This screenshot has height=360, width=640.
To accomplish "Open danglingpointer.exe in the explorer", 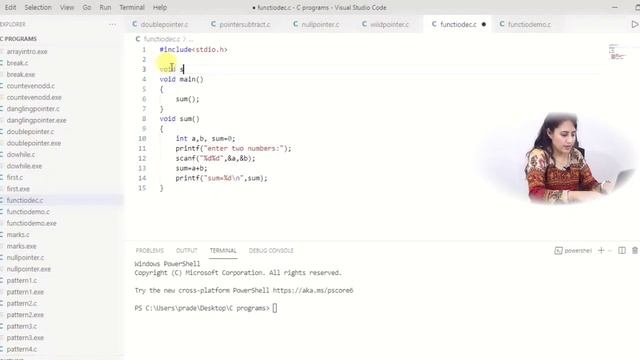I will (x=36, y=120).
